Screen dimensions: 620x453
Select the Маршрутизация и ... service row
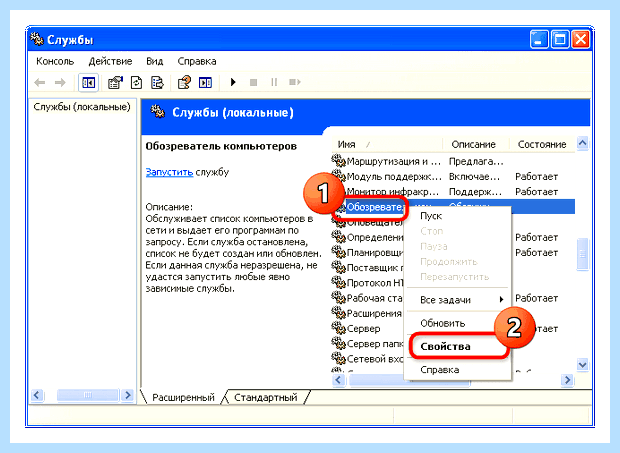pos(393,161)
